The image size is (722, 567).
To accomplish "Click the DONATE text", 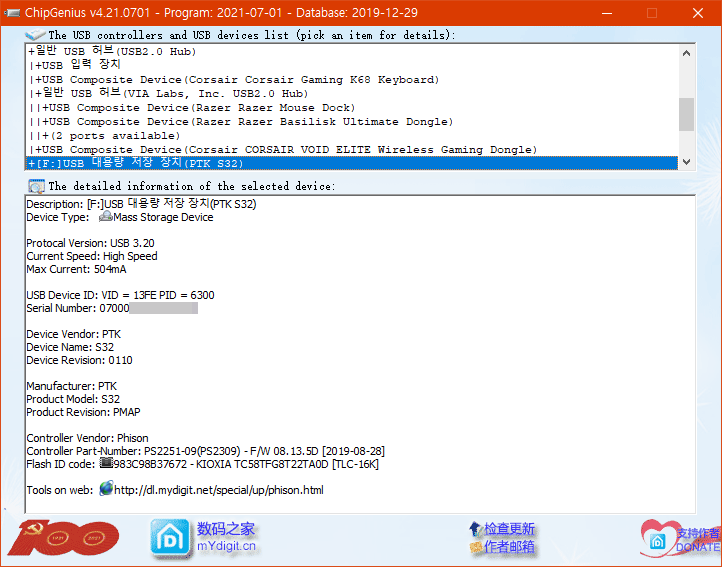I will [698, 547].
